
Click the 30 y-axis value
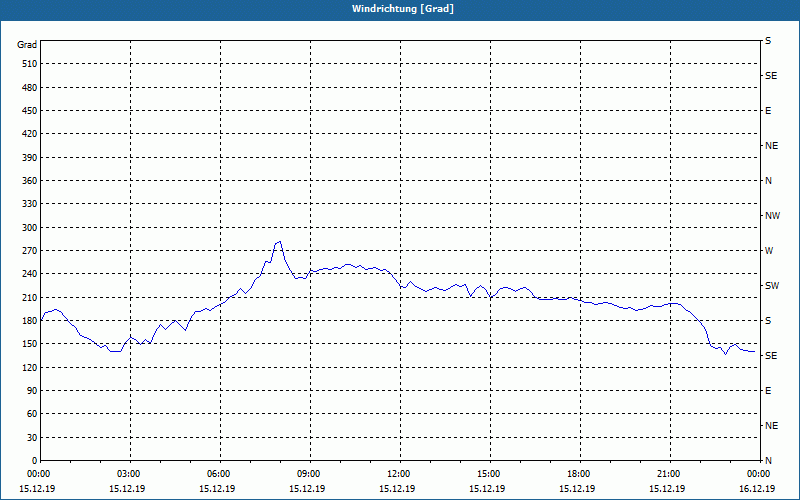tap(32, 438)
